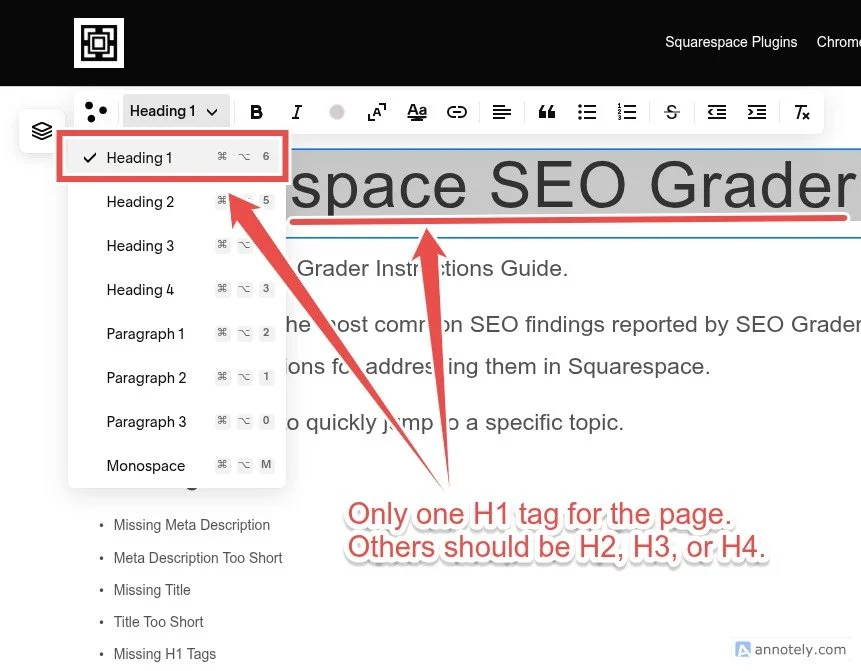Create a numbered list
Screen dimensions: 861x671
click(627, 112)
